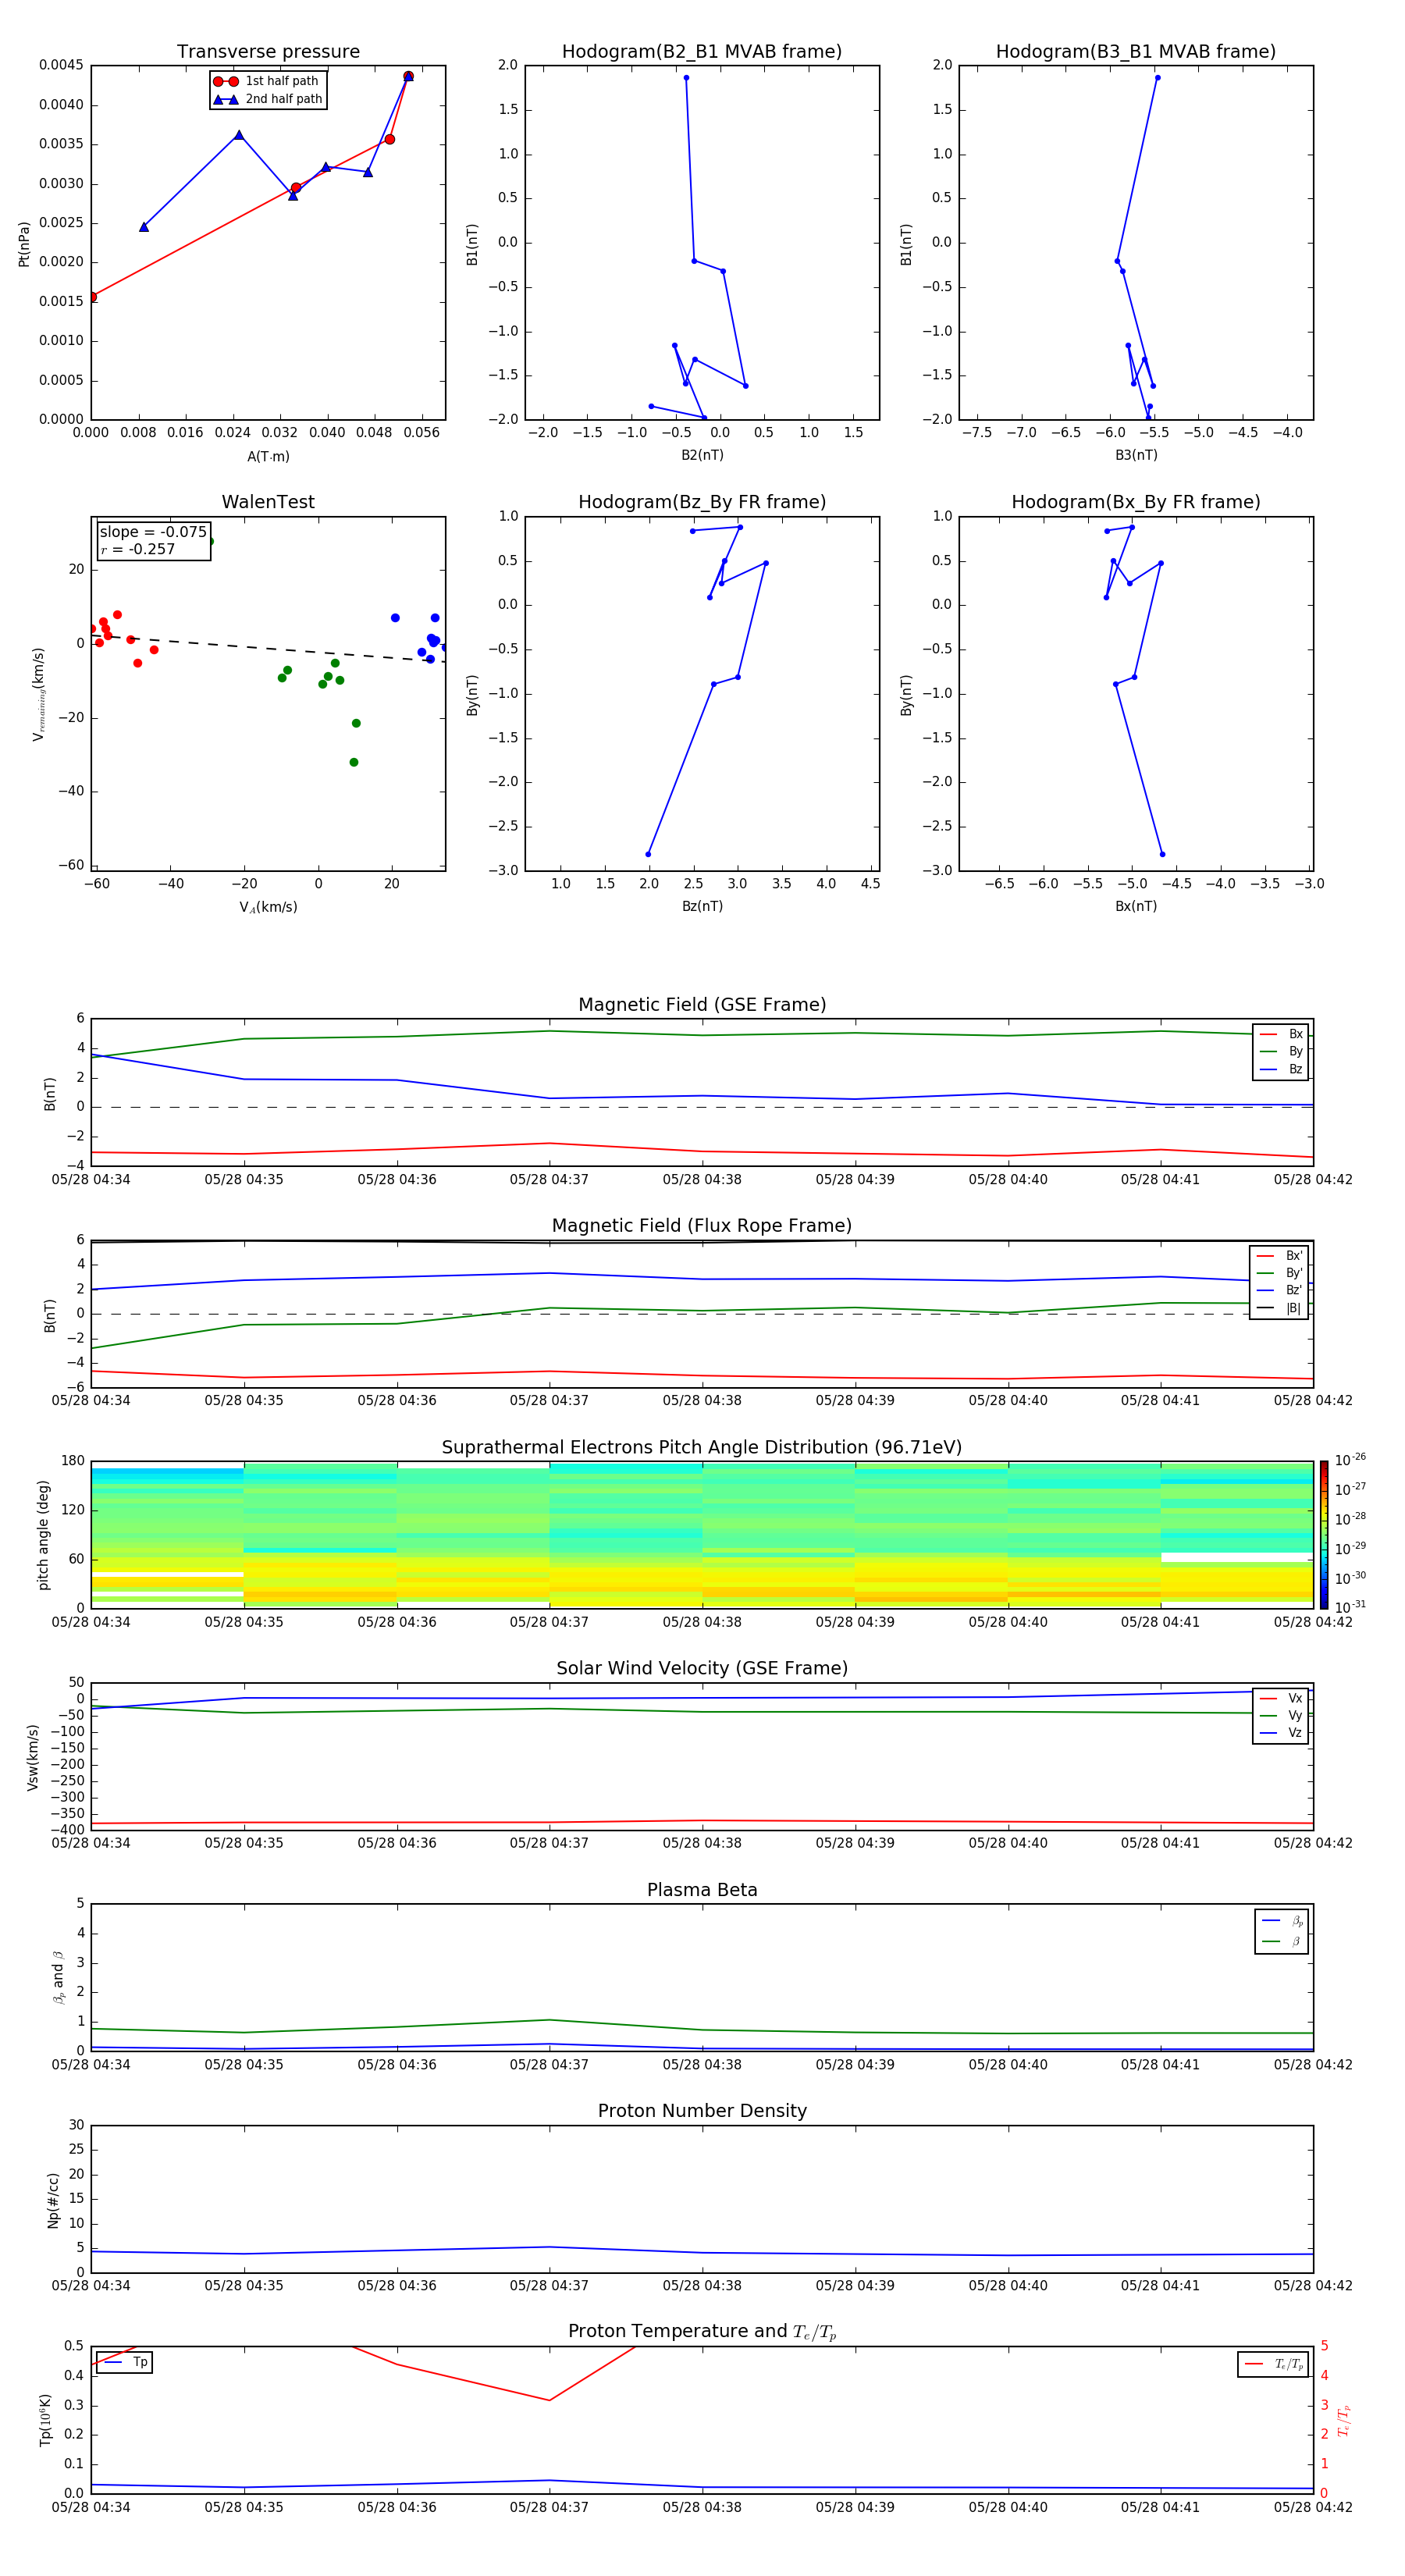Image resolution: width=1405 pixels, height=2576 pixels.
Task: Click the lowest green dot in WalenTest plot
Action: (353, 762)
